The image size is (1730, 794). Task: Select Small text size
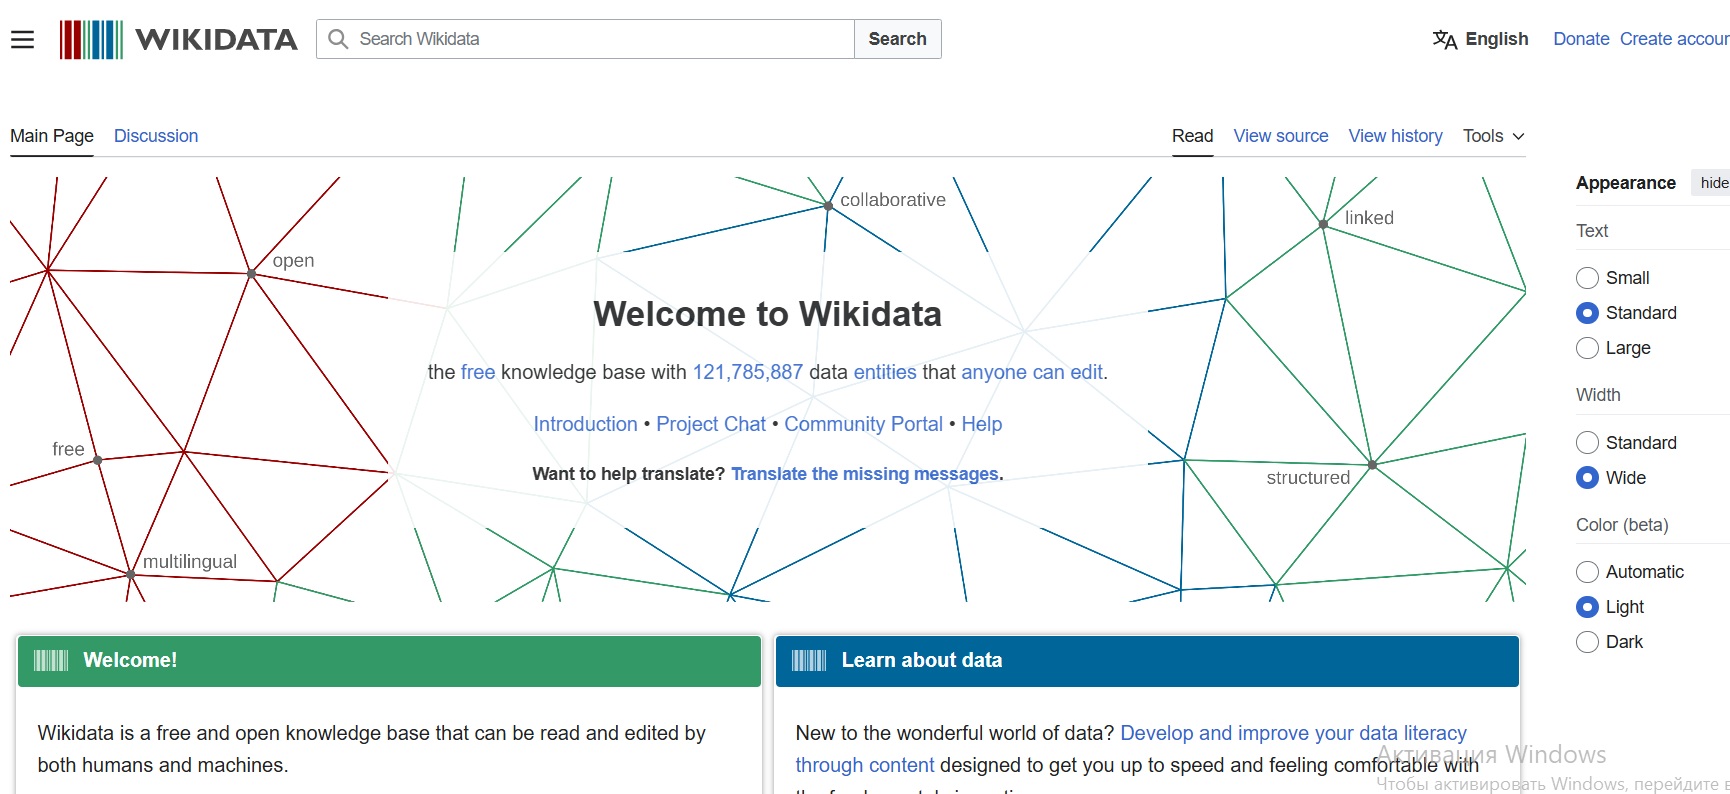tap(1587, 278)
